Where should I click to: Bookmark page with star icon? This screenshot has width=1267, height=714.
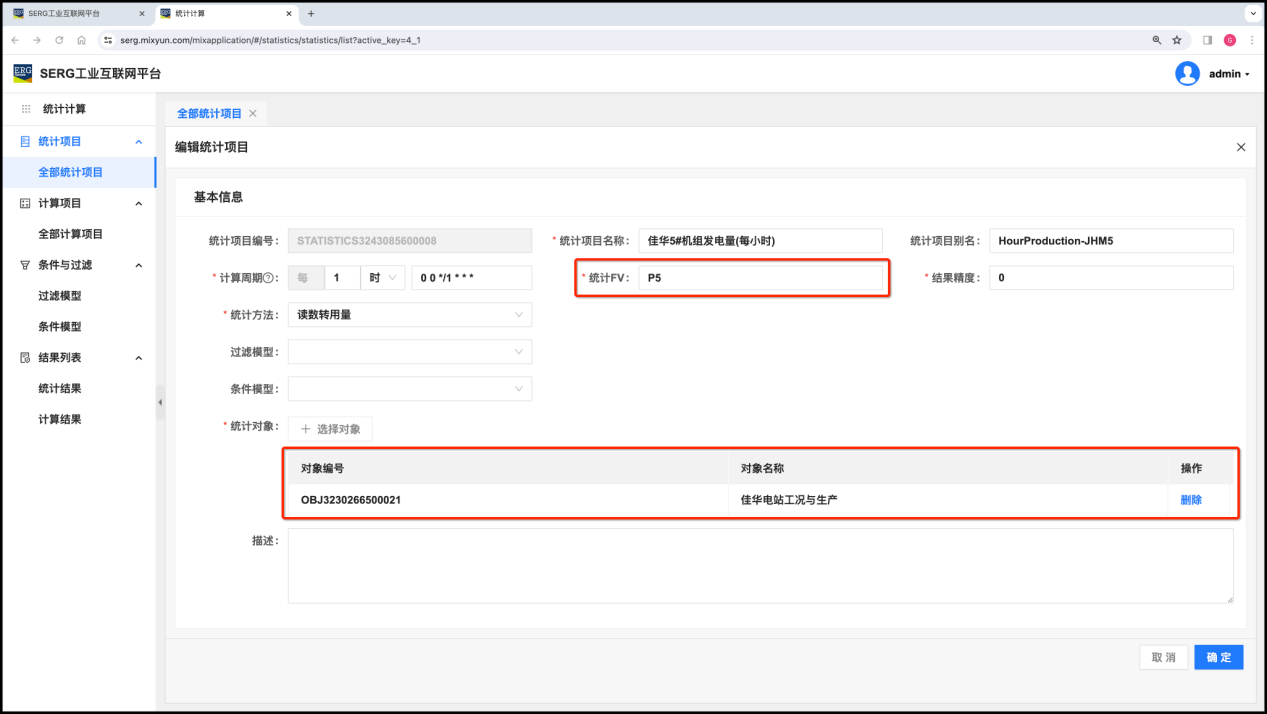[x=1177, y=40]
